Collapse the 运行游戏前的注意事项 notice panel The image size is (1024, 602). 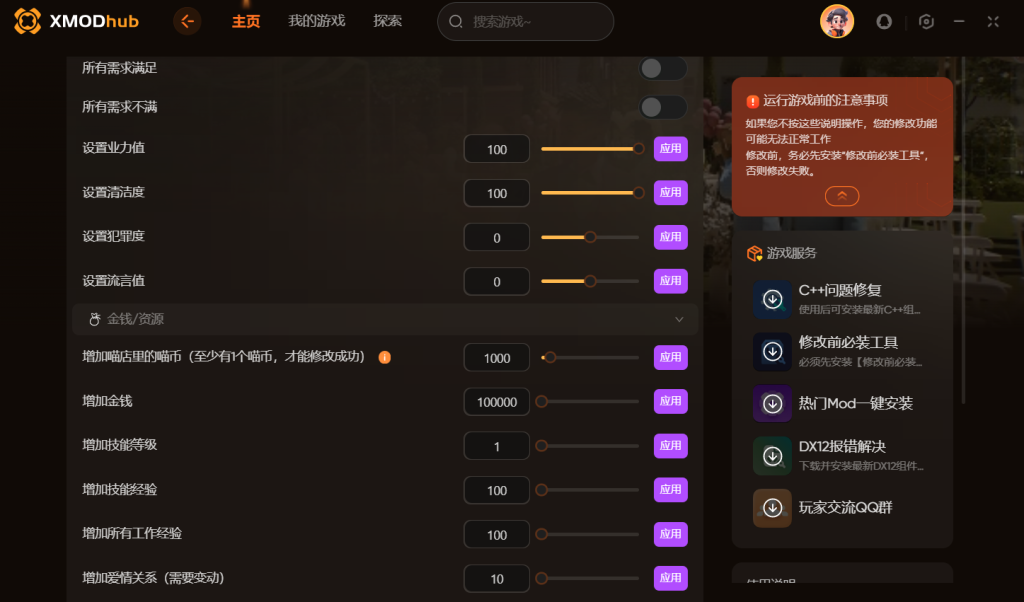pyautogui.click(x=842, y=196)
